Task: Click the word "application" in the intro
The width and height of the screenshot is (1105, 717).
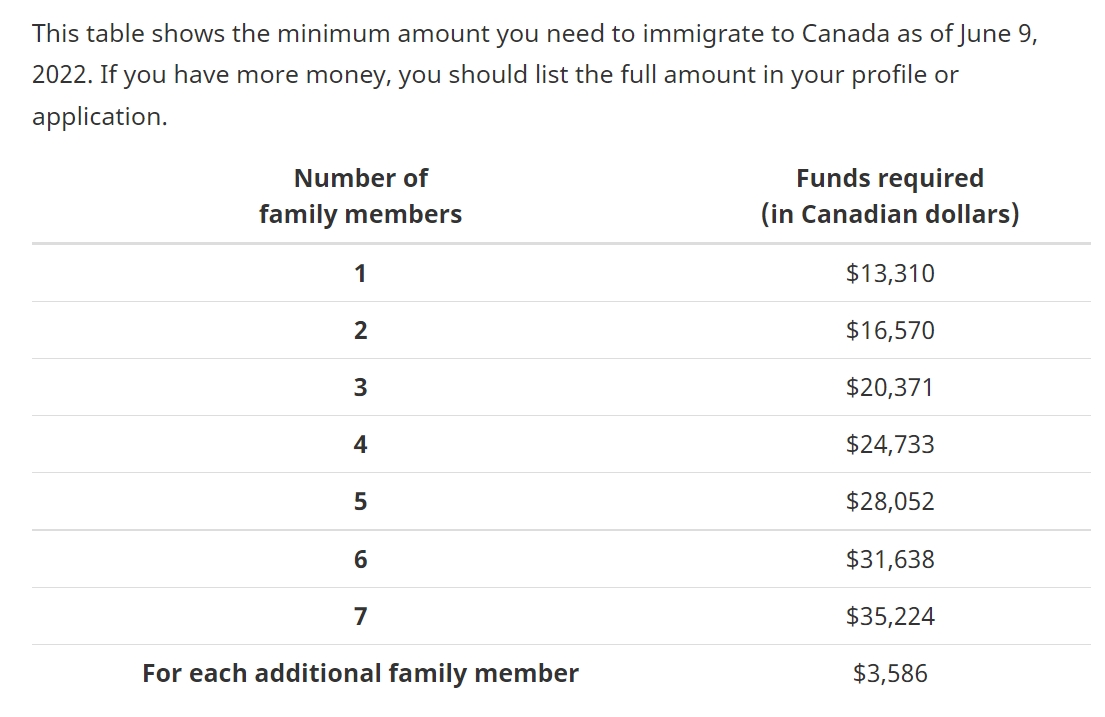Action: (x=96, y=116)
